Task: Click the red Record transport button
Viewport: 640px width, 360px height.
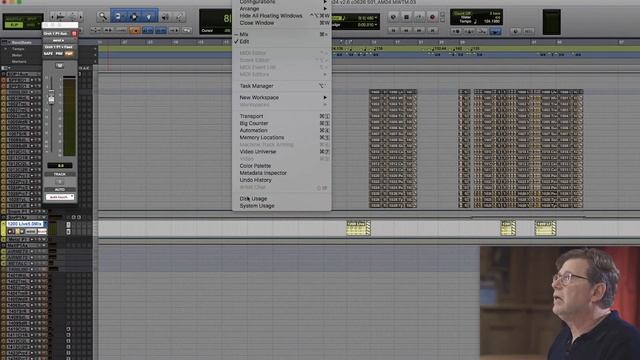Action: [x=432, y=17]
